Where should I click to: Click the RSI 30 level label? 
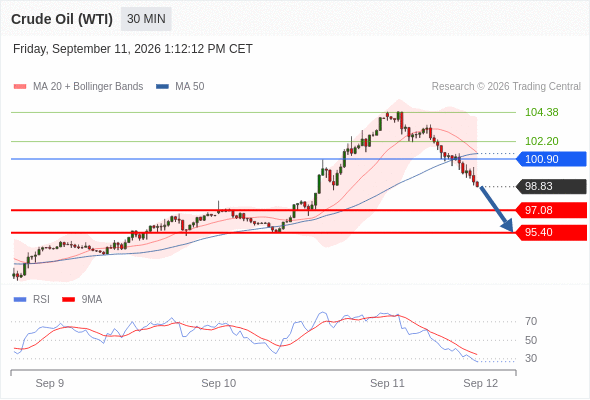click(531, 358)
